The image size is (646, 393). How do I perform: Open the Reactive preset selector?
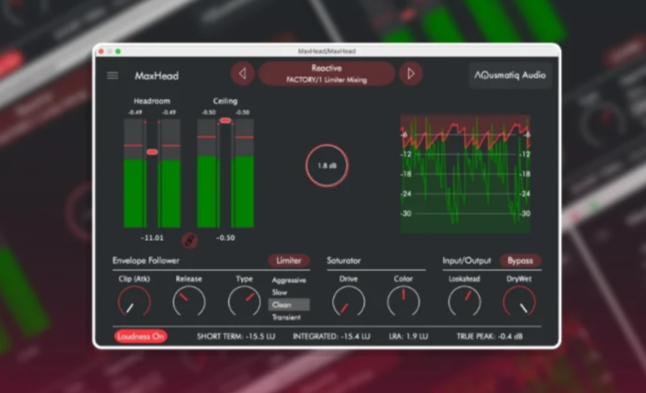(326, 74)
